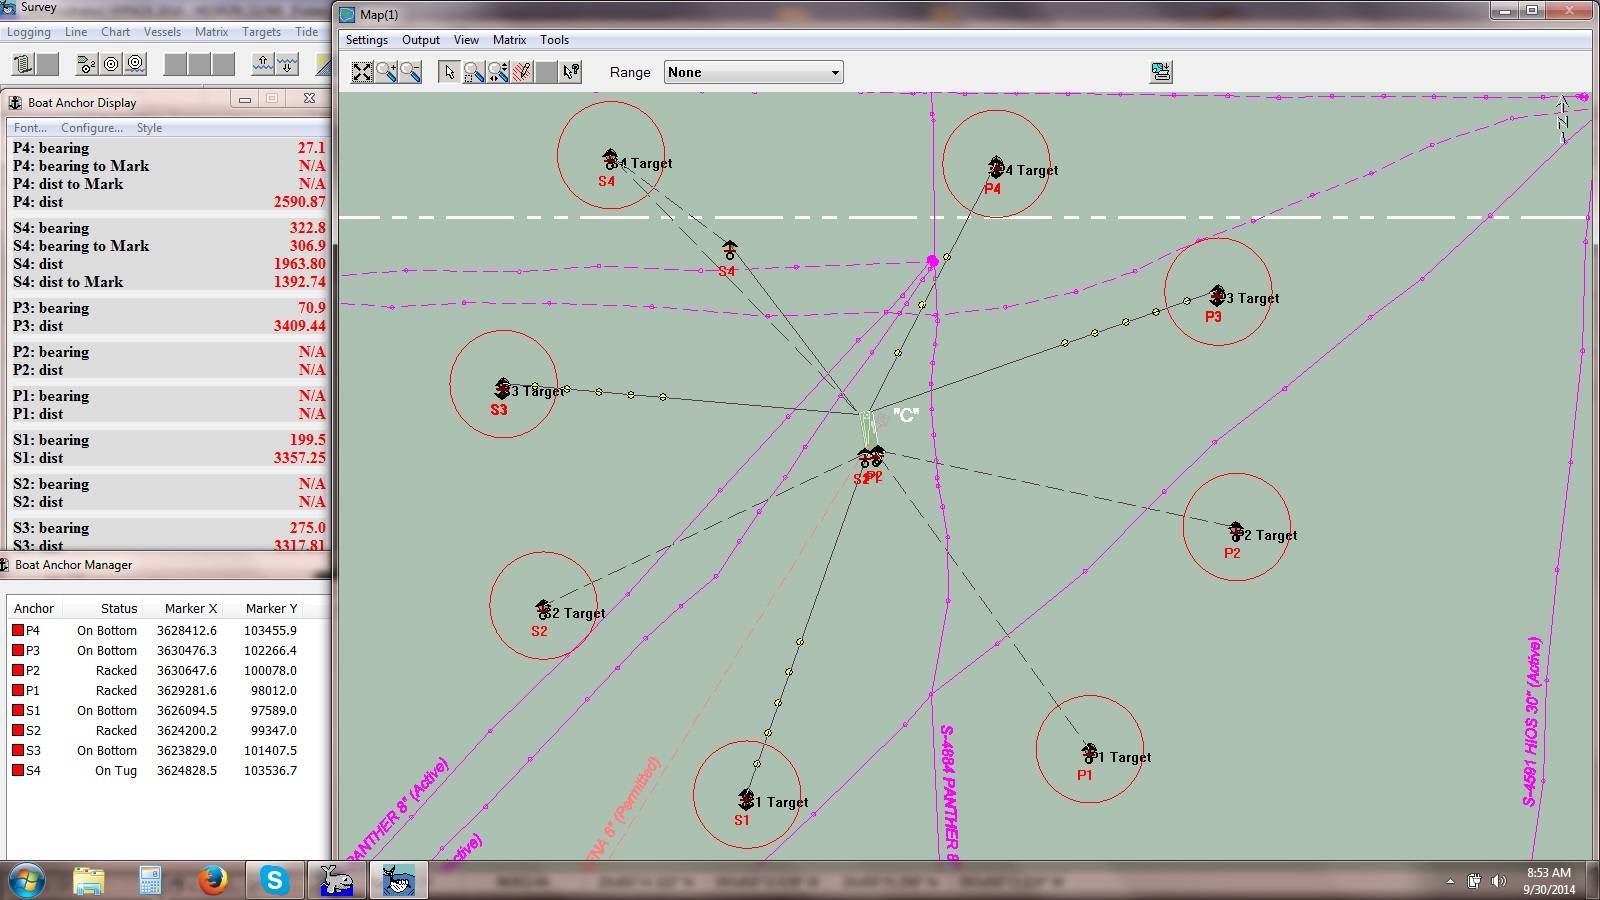Click Style in Boat Anchor Display
Image resolution: width=1600 pixels, height=900 pixels.
tap(149, 128)
